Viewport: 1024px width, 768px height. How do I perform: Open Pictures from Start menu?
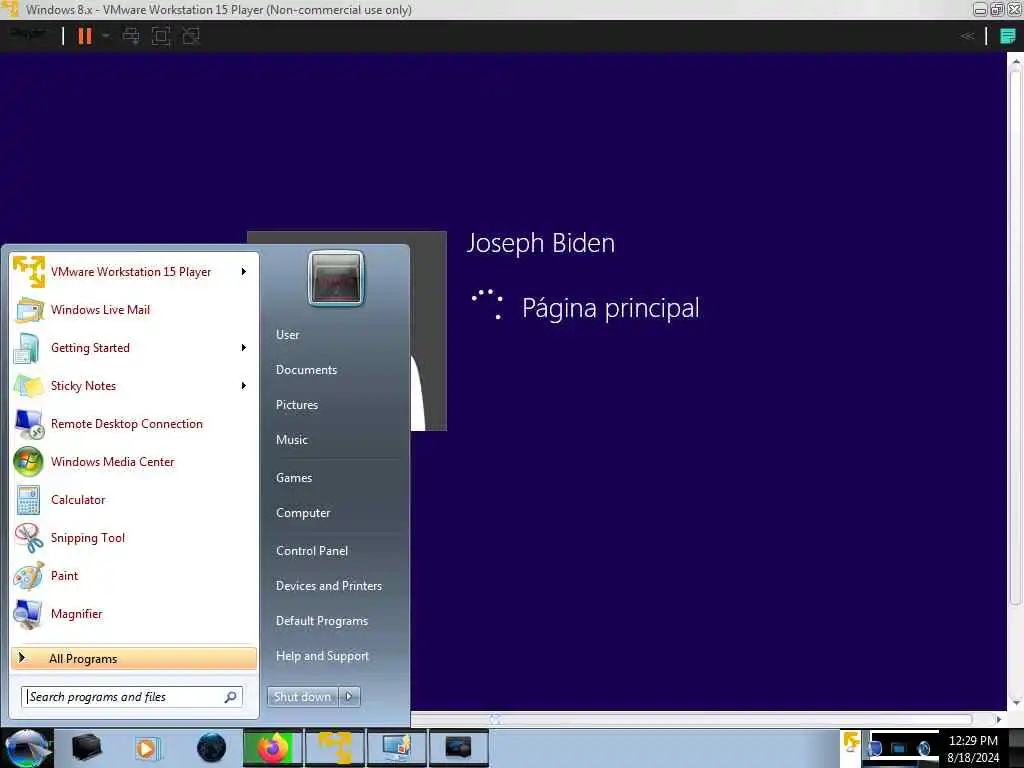click(x=296, y=405)
